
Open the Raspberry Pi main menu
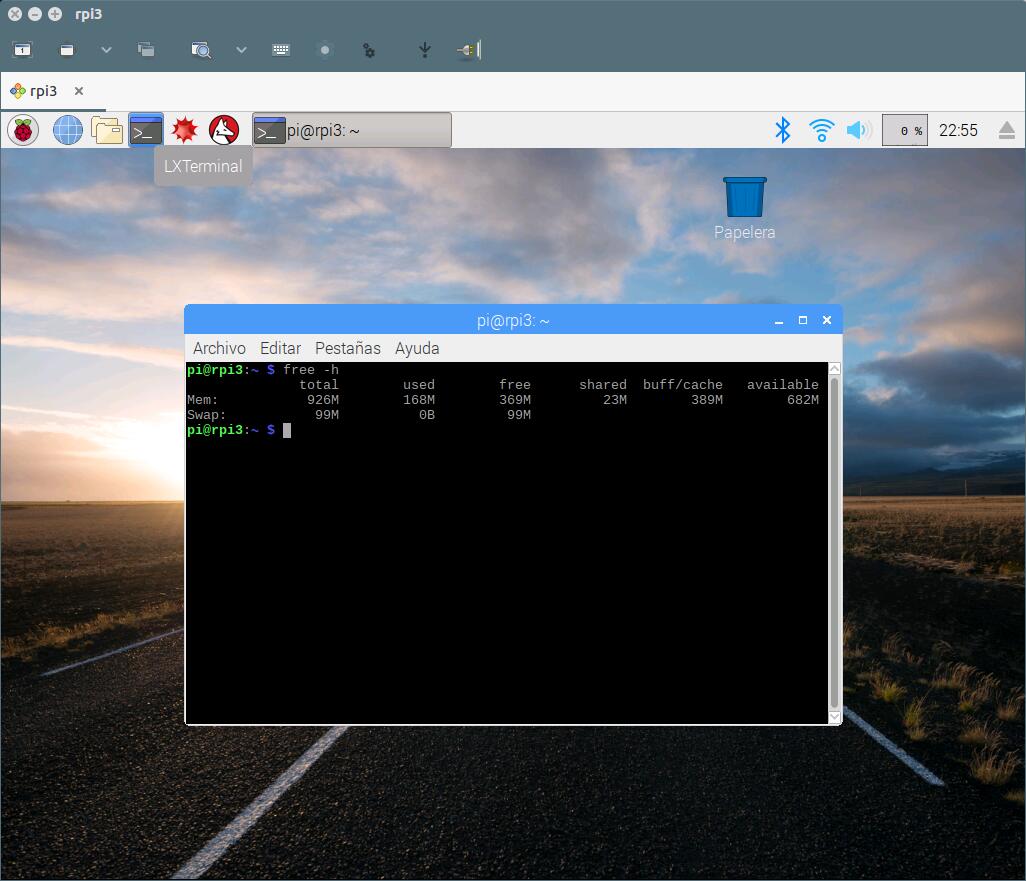tap(23, 130)
